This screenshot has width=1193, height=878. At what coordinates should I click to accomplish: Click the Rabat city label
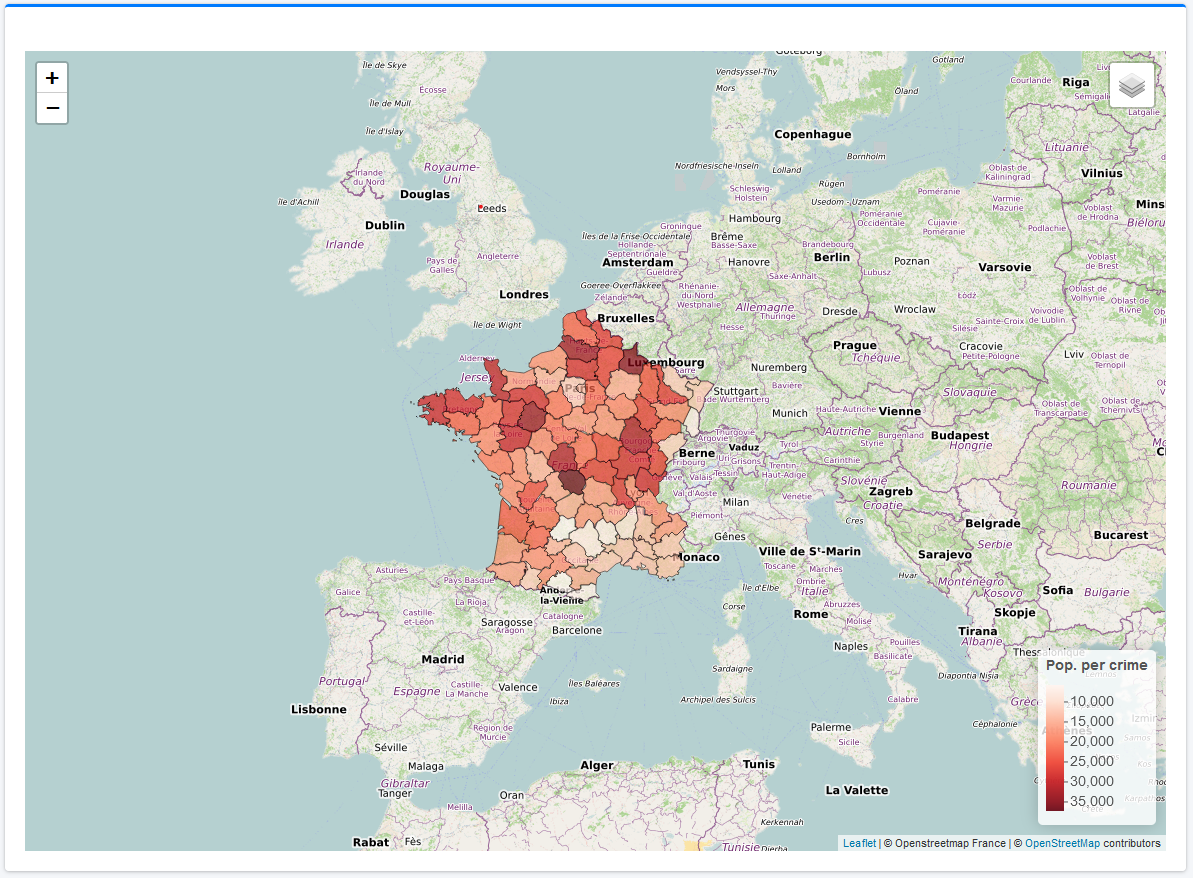[x=371, y=842]
